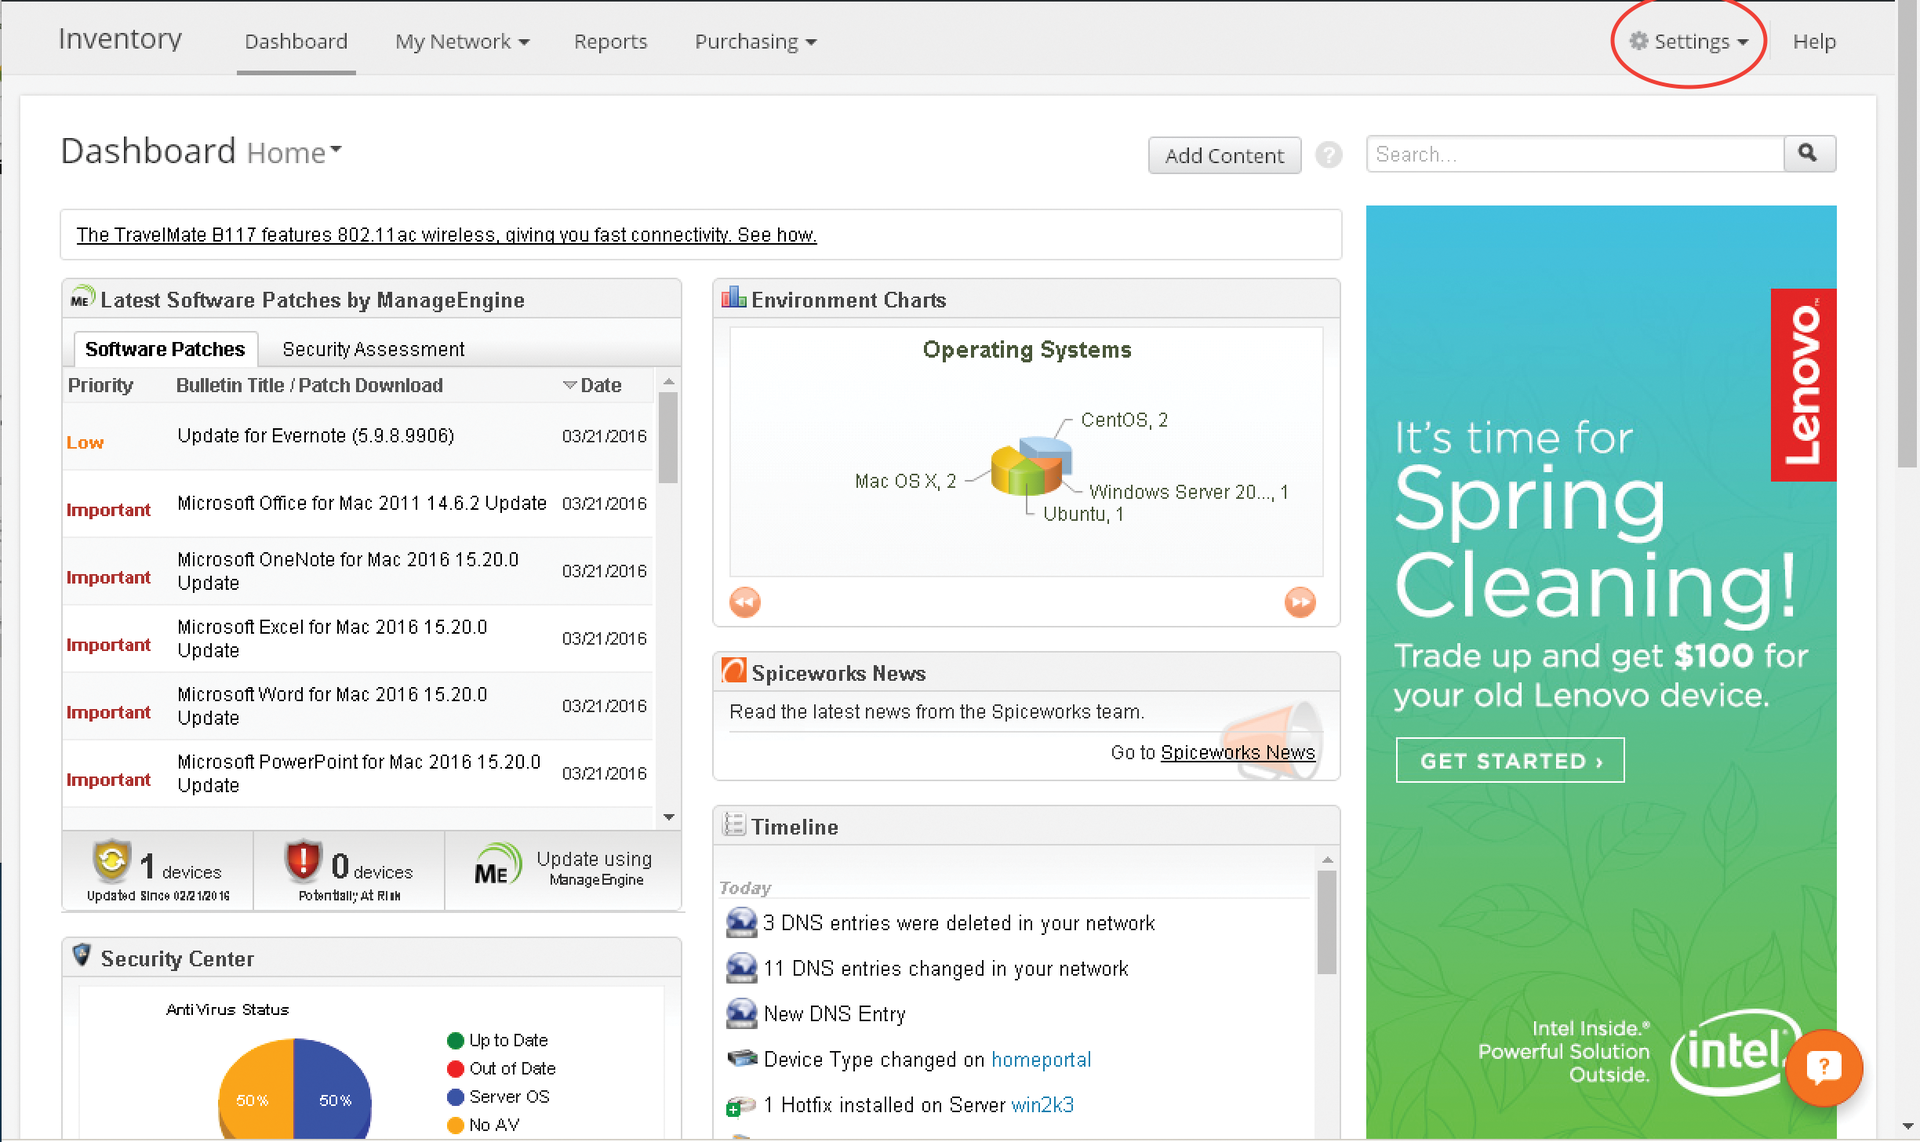Switch to Security Assessment tab
This screenshot has width=1920, height=1142.
click(x=373, y=349)
